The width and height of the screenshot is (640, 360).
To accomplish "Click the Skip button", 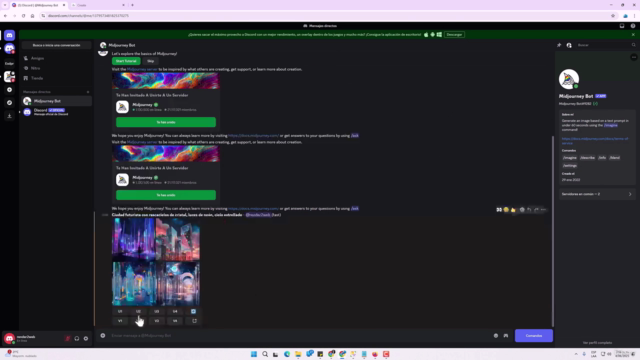I will (151, 61).
